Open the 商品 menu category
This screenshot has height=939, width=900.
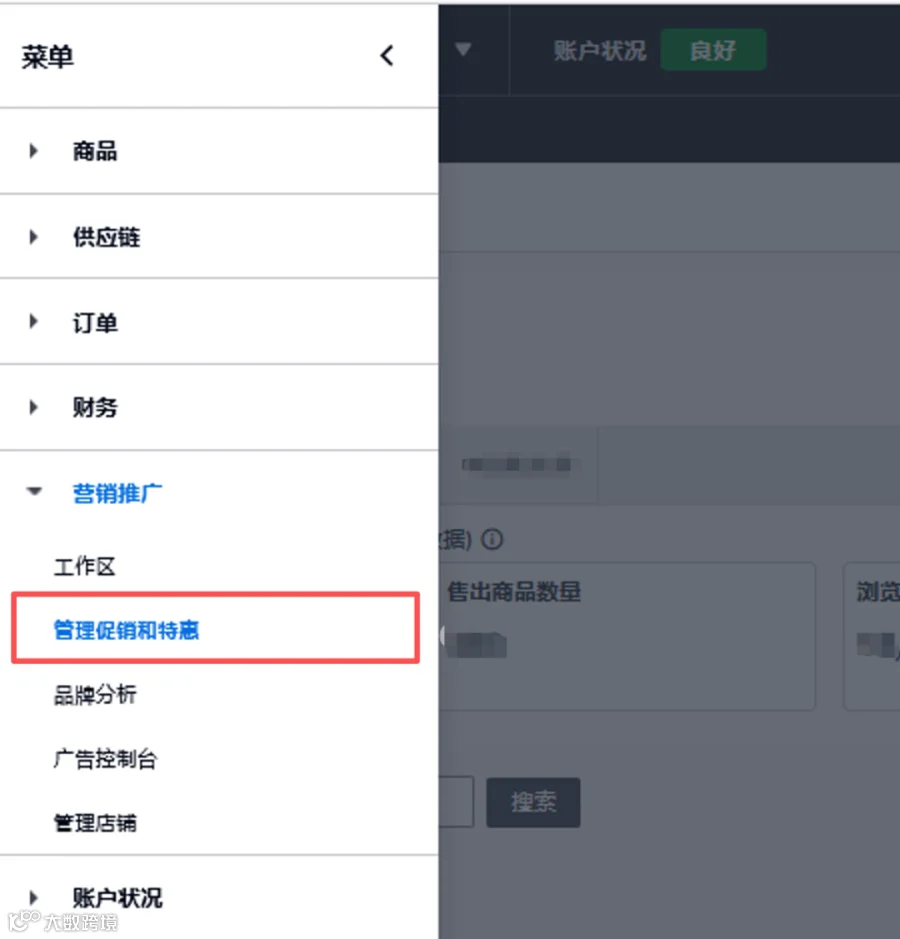95,151
